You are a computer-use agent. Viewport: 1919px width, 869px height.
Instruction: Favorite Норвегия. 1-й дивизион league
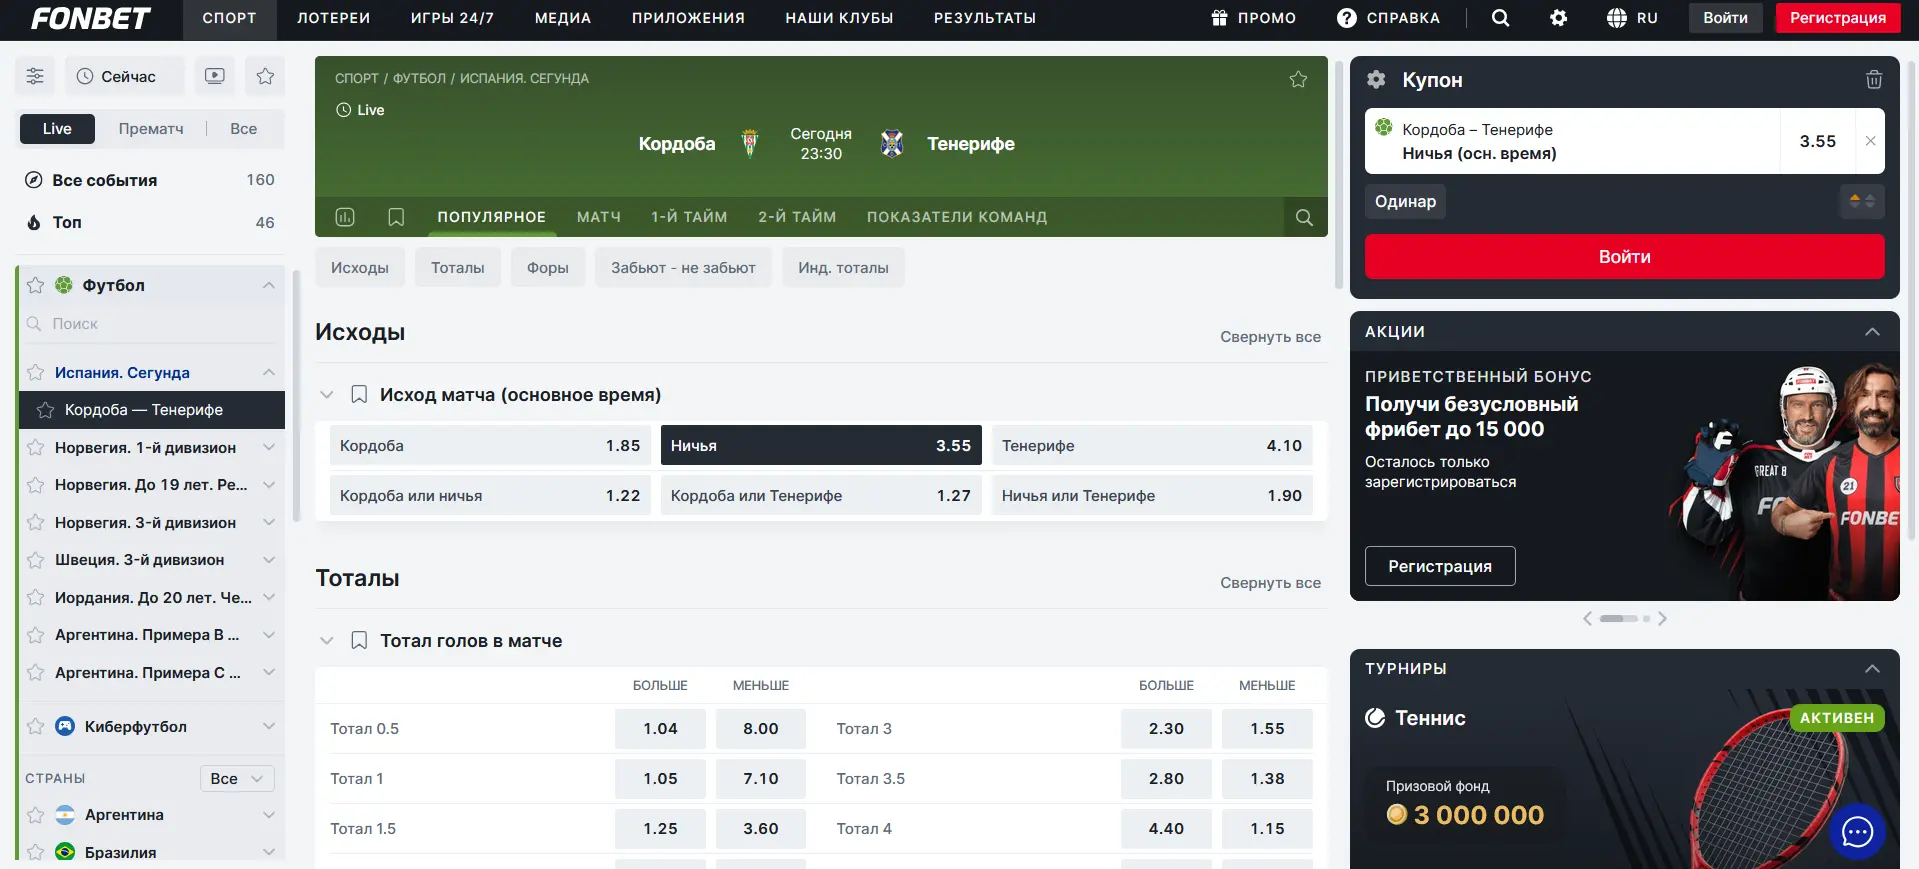35,448
